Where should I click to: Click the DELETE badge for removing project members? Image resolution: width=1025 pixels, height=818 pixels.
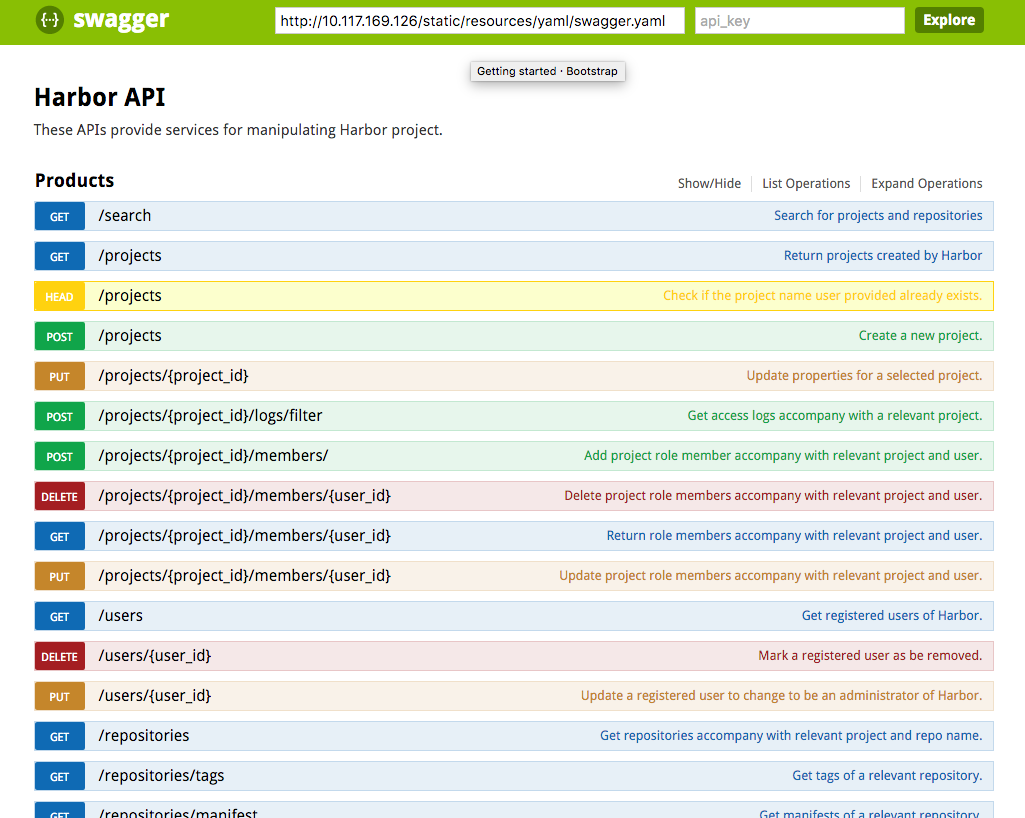point(59,496)
